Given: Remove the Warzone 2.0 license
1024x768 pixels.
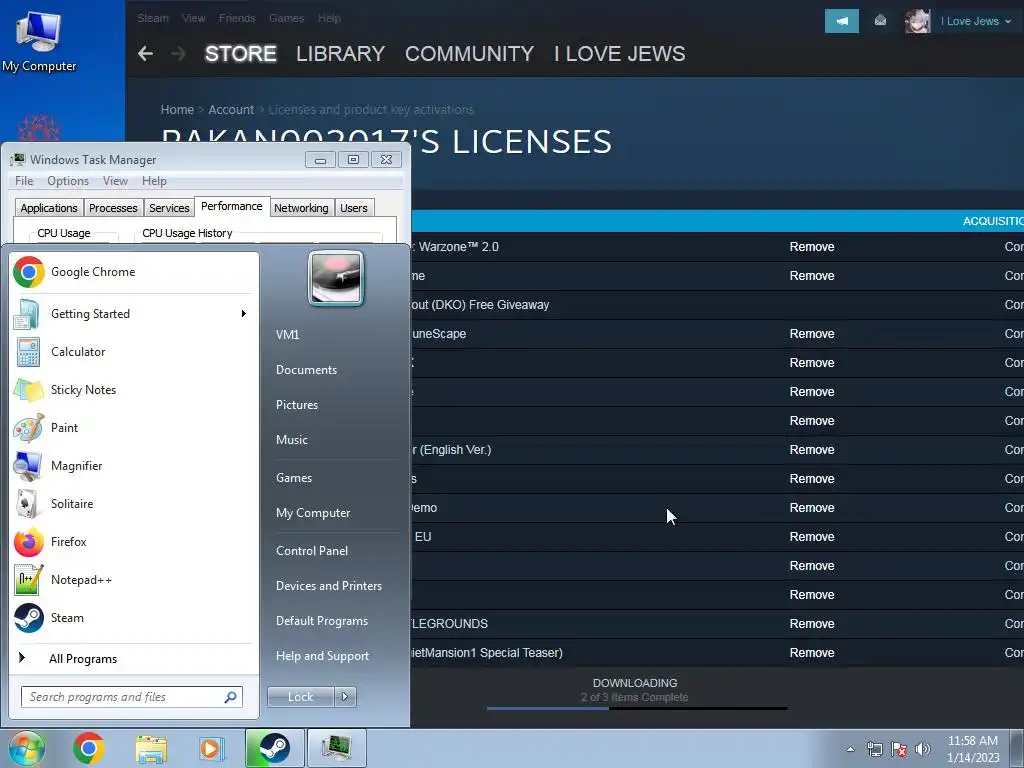Looking at the screenshot, I should point(812,247).
